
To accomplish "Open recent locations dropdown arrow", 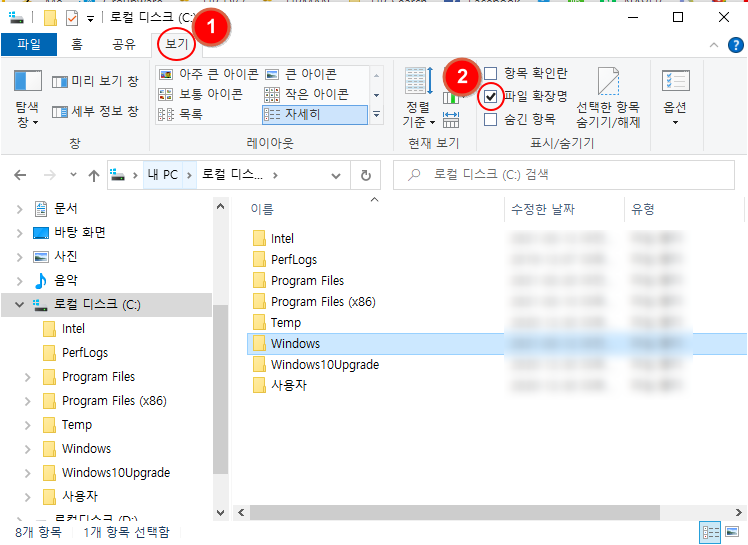I will coord(73,175).
